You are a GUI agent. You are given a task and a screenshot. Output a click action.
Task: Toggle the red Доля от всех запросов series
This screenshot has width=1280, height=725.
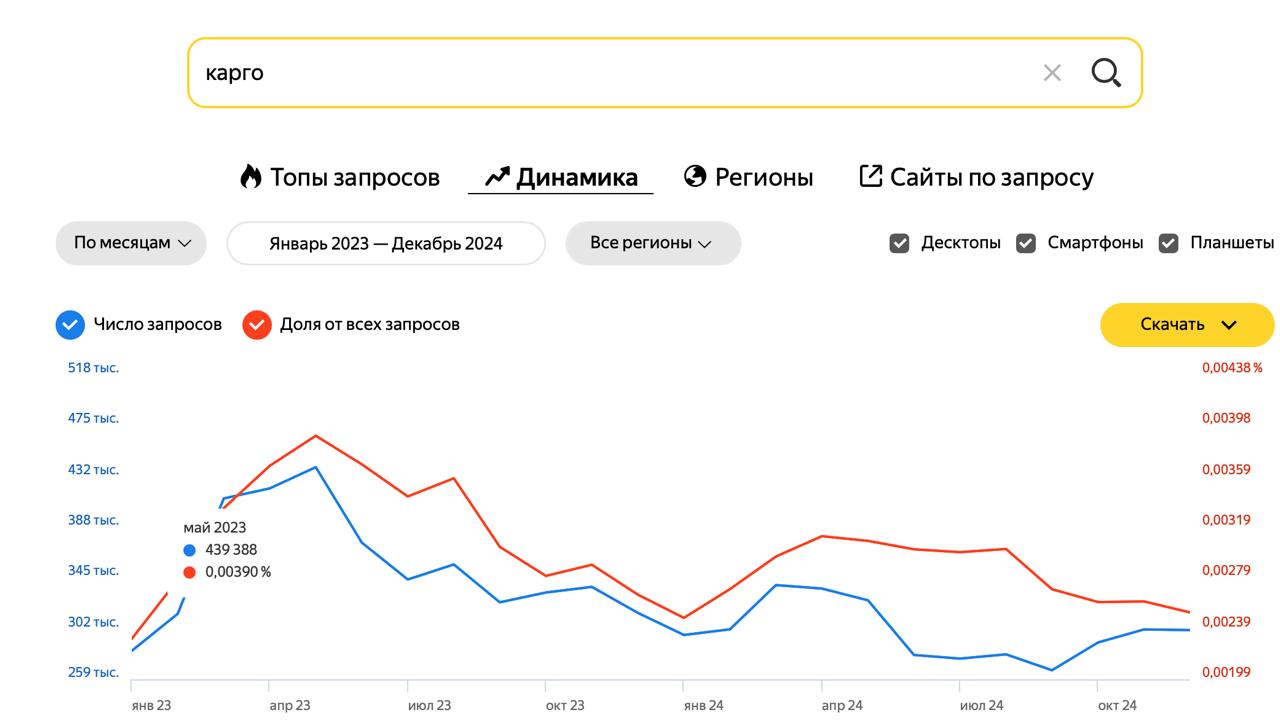point(257,325)
